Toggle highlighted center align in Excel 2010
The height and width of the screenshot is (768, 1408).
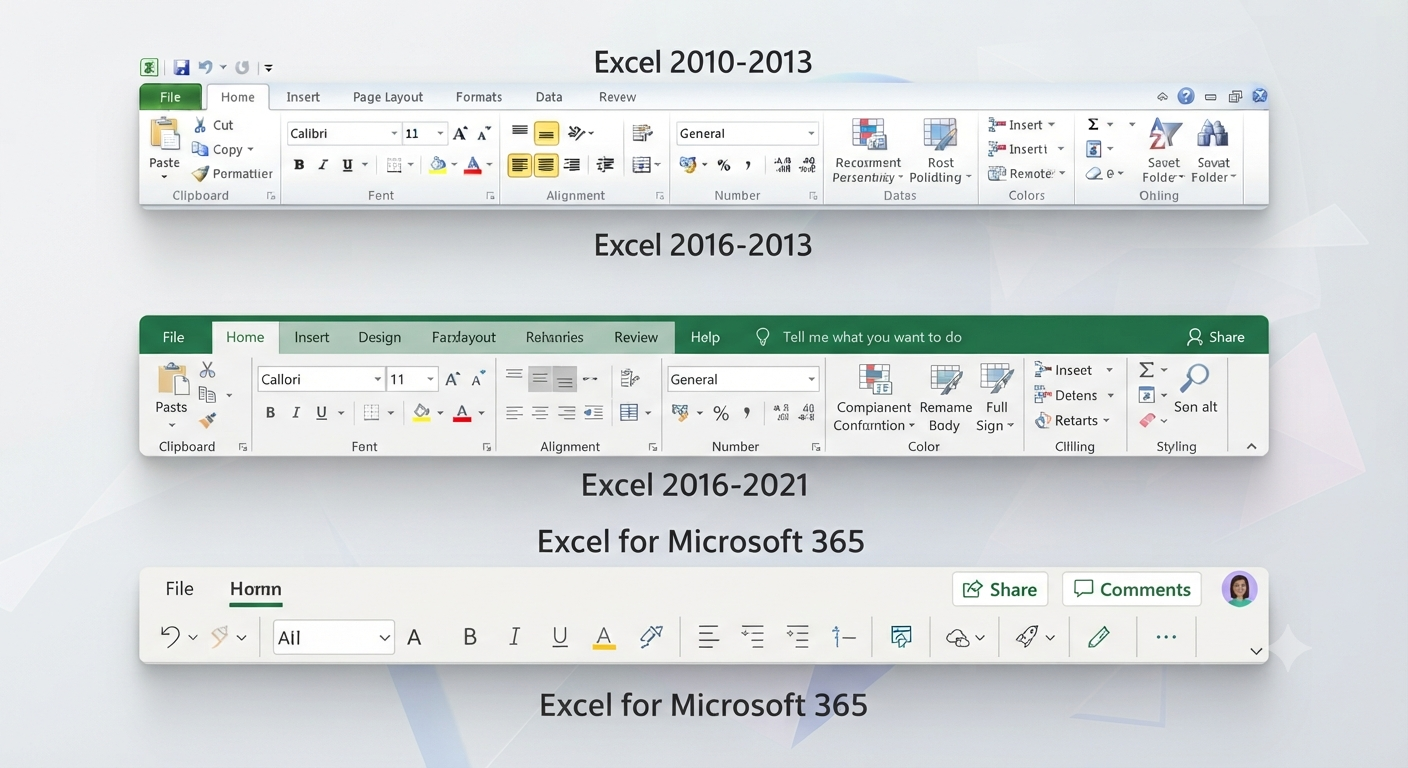point(545,165)
